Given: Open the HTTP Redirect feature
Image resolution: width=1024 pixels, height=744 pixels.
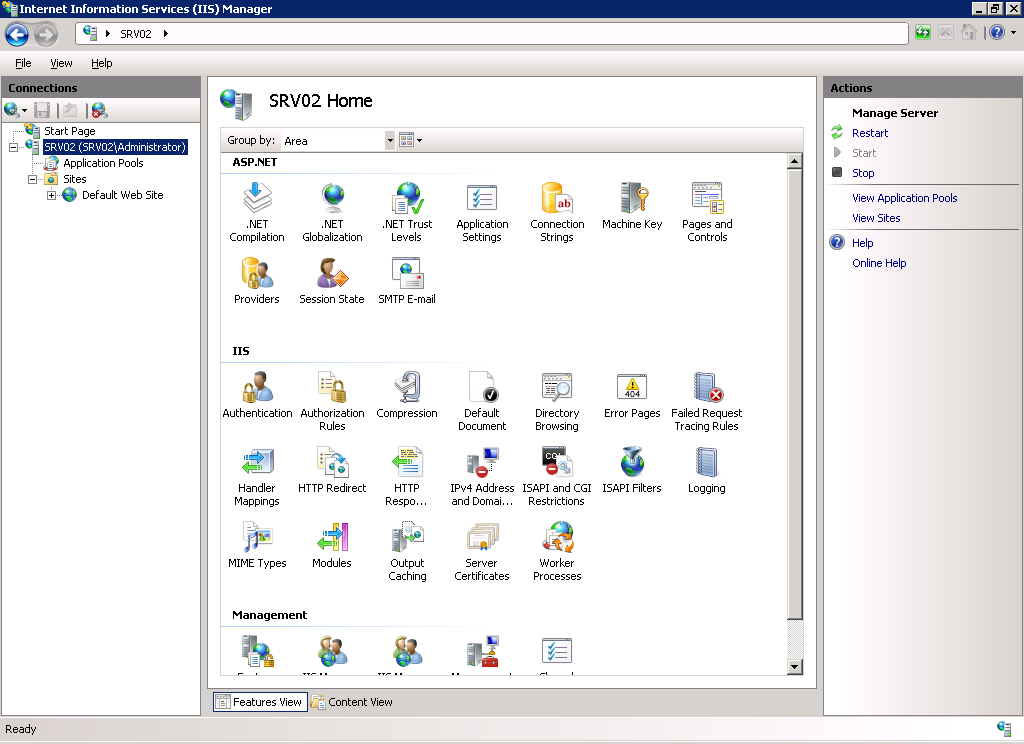Looking at the screenshot, I should pyautogui.click(x=332, y=470).
